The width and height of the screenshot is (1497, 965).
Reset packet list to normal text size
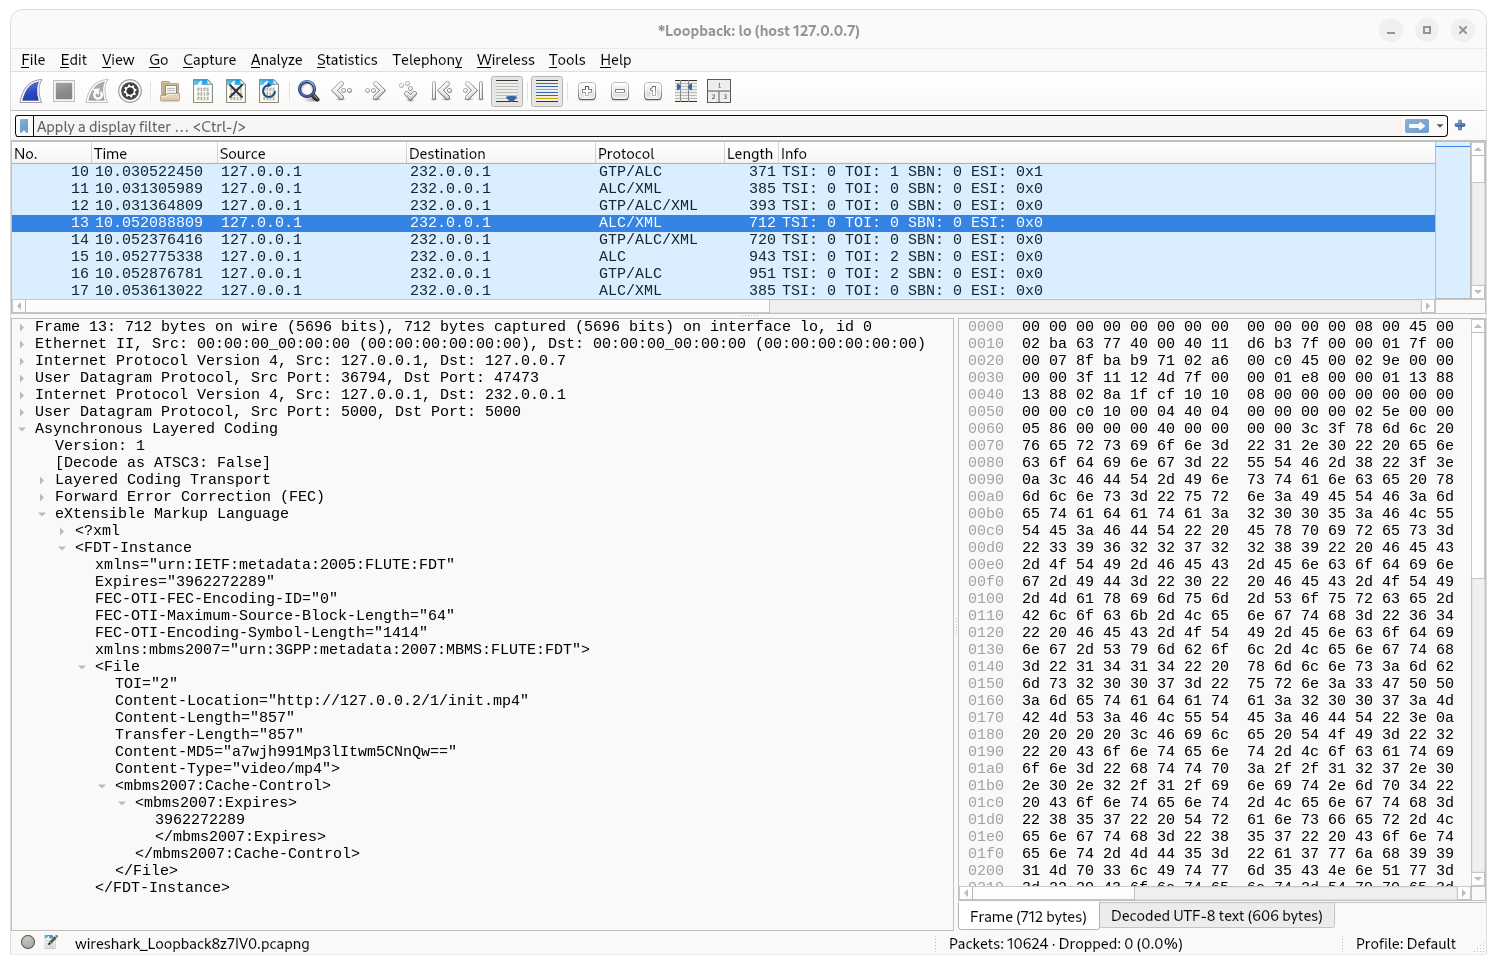(x=651, y=90)
